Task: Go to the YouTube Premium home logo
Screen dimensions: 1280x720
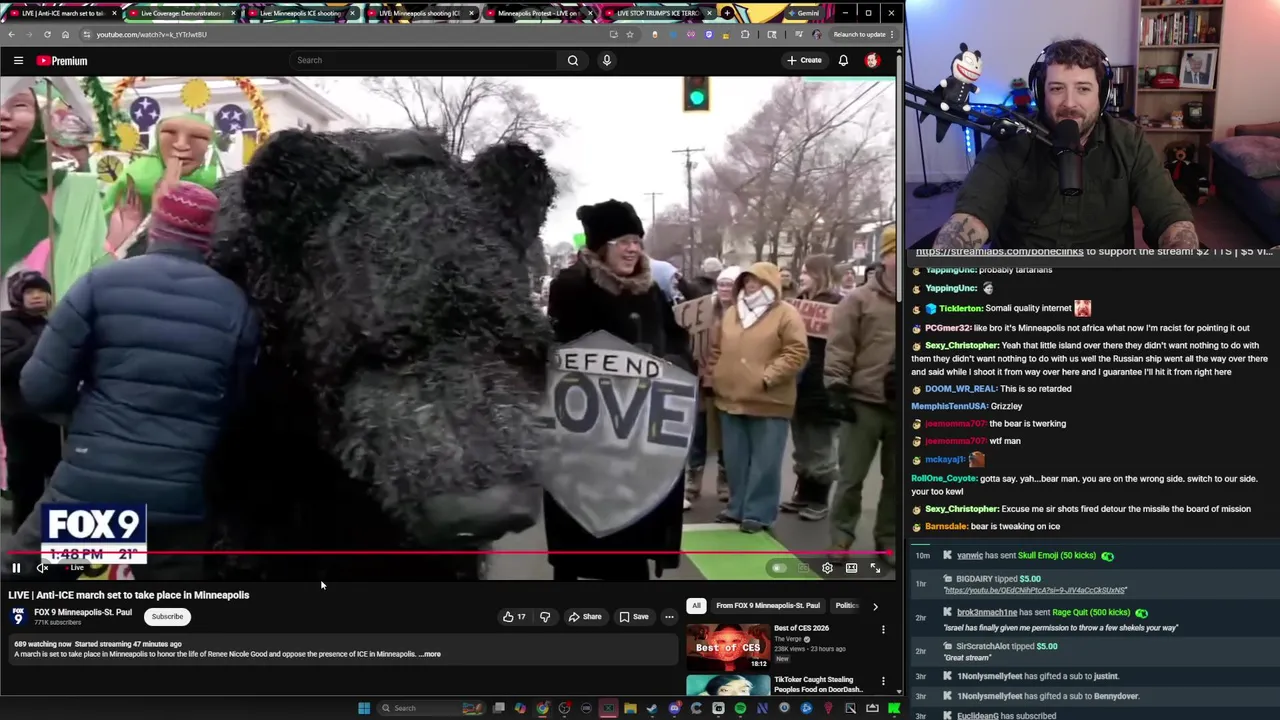Action: 62,61
